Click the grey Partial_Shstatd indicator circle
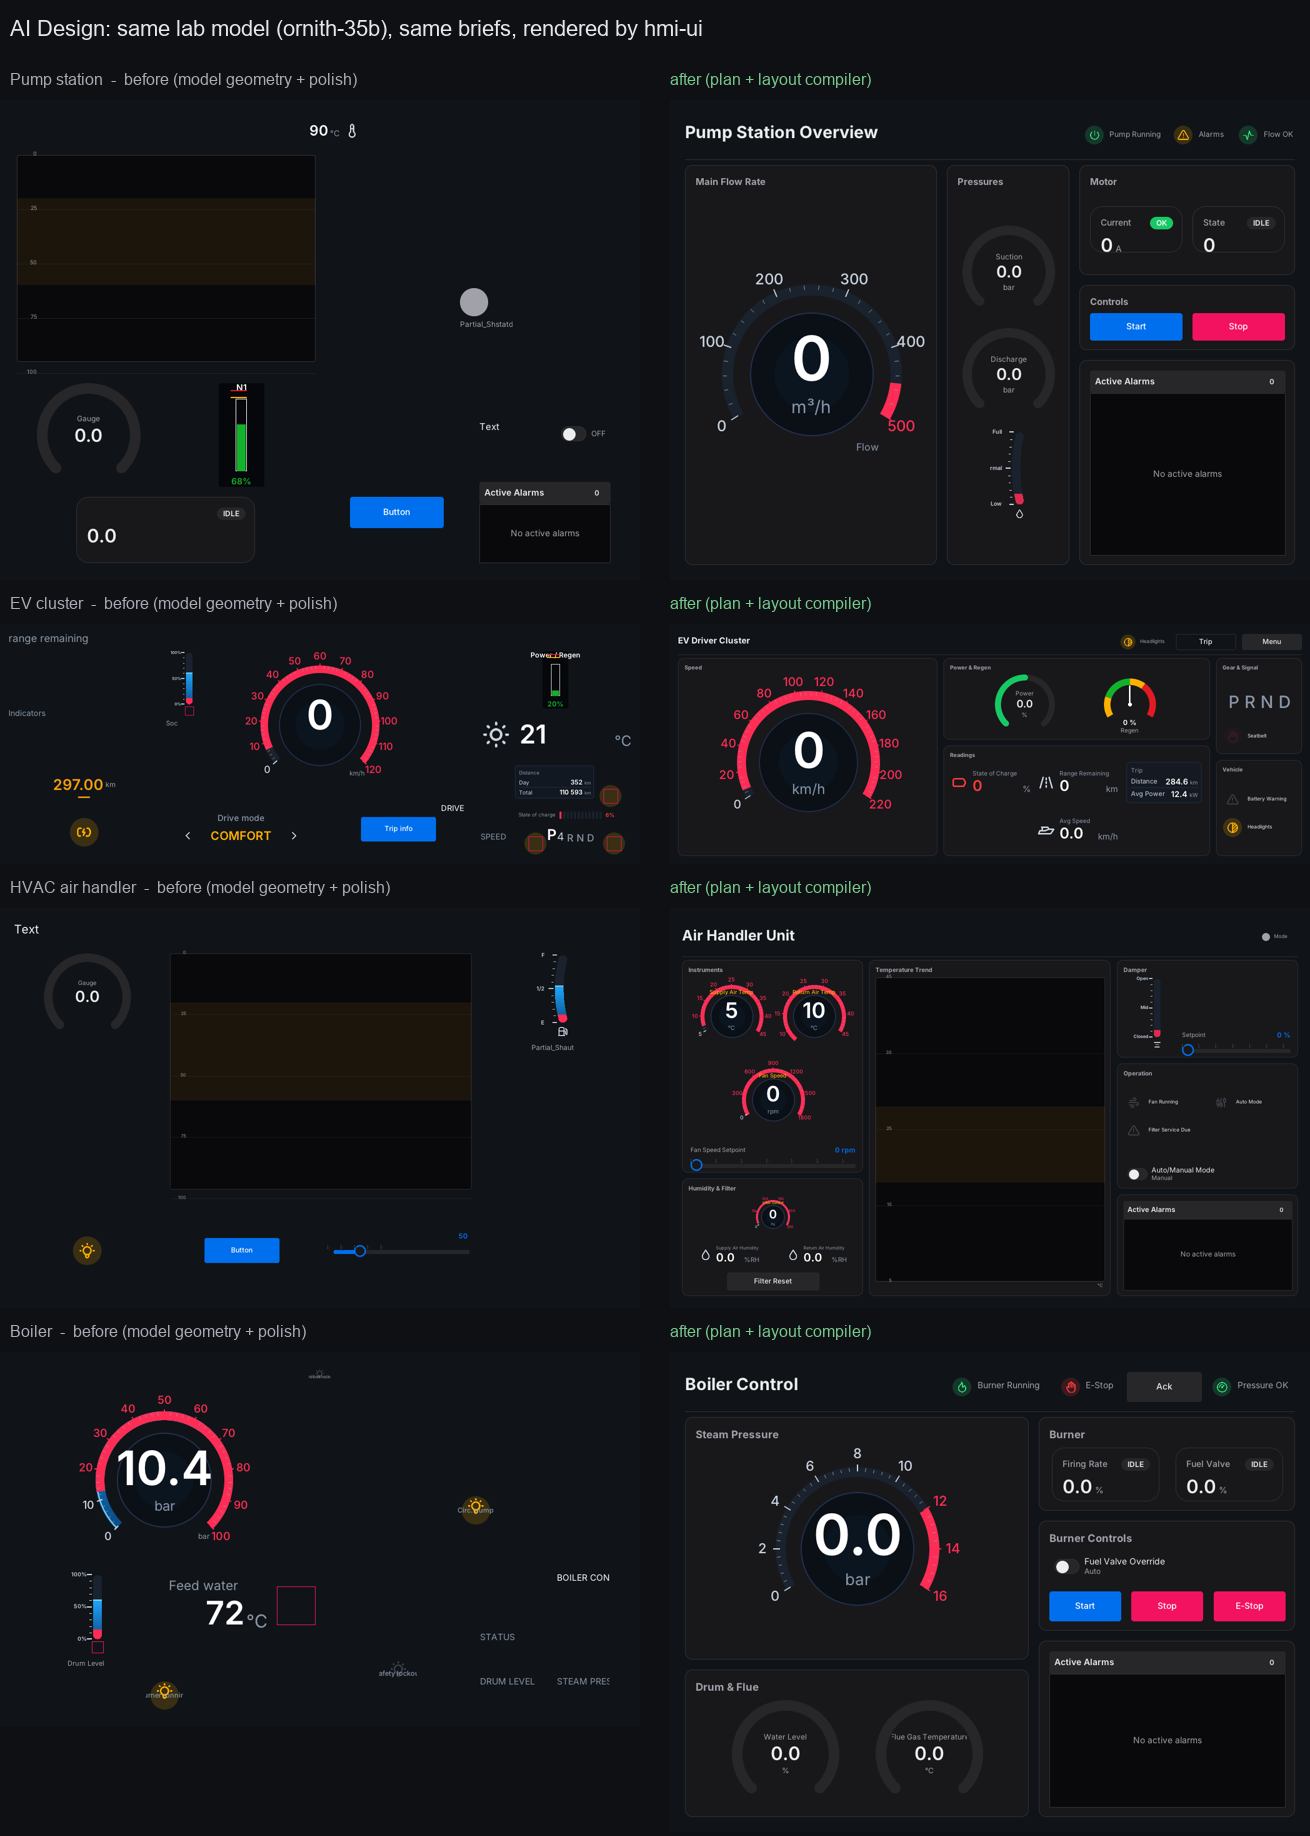The height and width of the screenshot is (1836, 1310). tap(474, 302)
